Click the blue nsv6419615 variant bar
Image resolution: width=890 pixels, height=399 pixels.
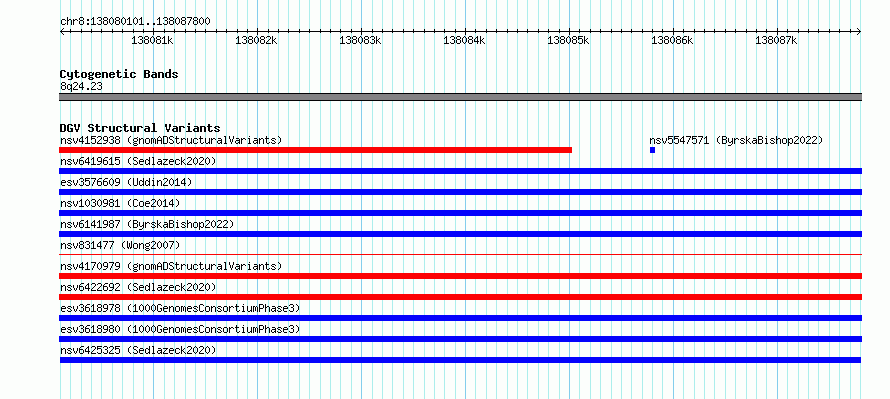click(460, 171)
